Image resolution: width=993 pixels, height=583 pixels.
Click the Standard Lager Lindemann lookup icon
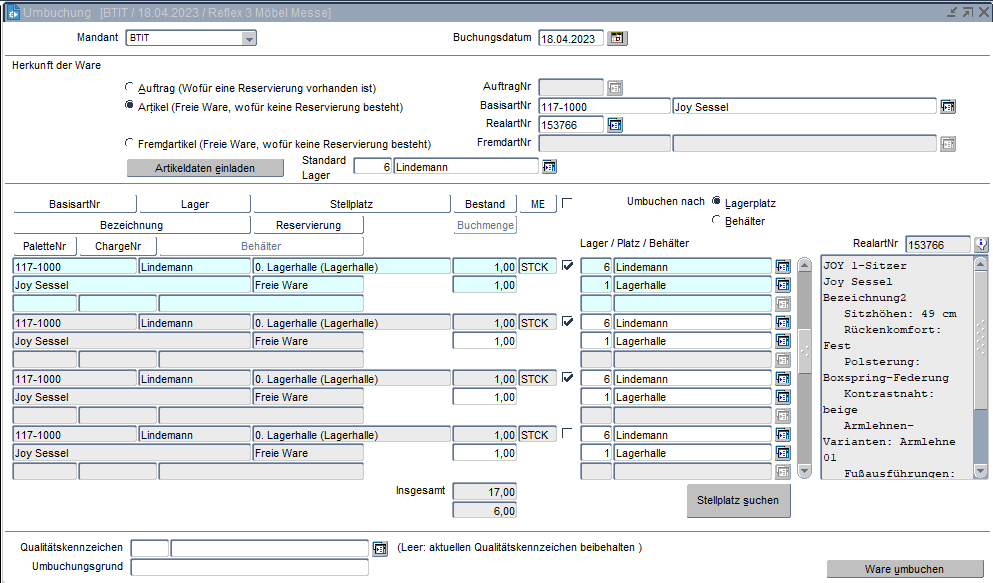click(x=549, y=167)
